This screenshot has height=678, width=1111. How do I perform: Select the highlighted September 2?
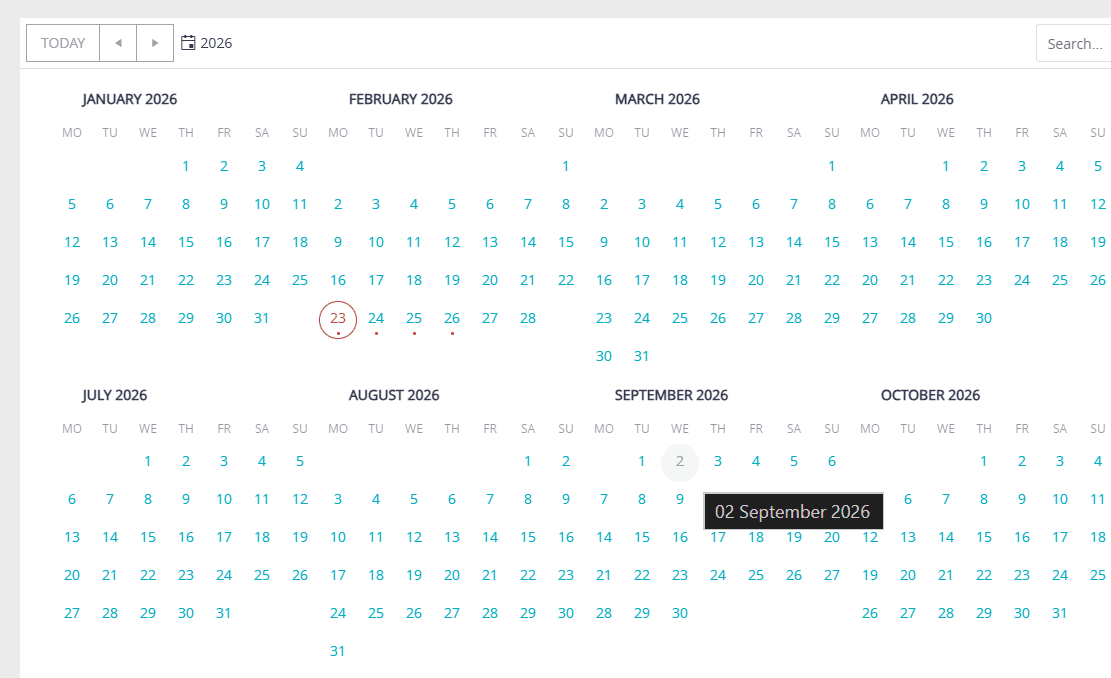click(679, 461)
